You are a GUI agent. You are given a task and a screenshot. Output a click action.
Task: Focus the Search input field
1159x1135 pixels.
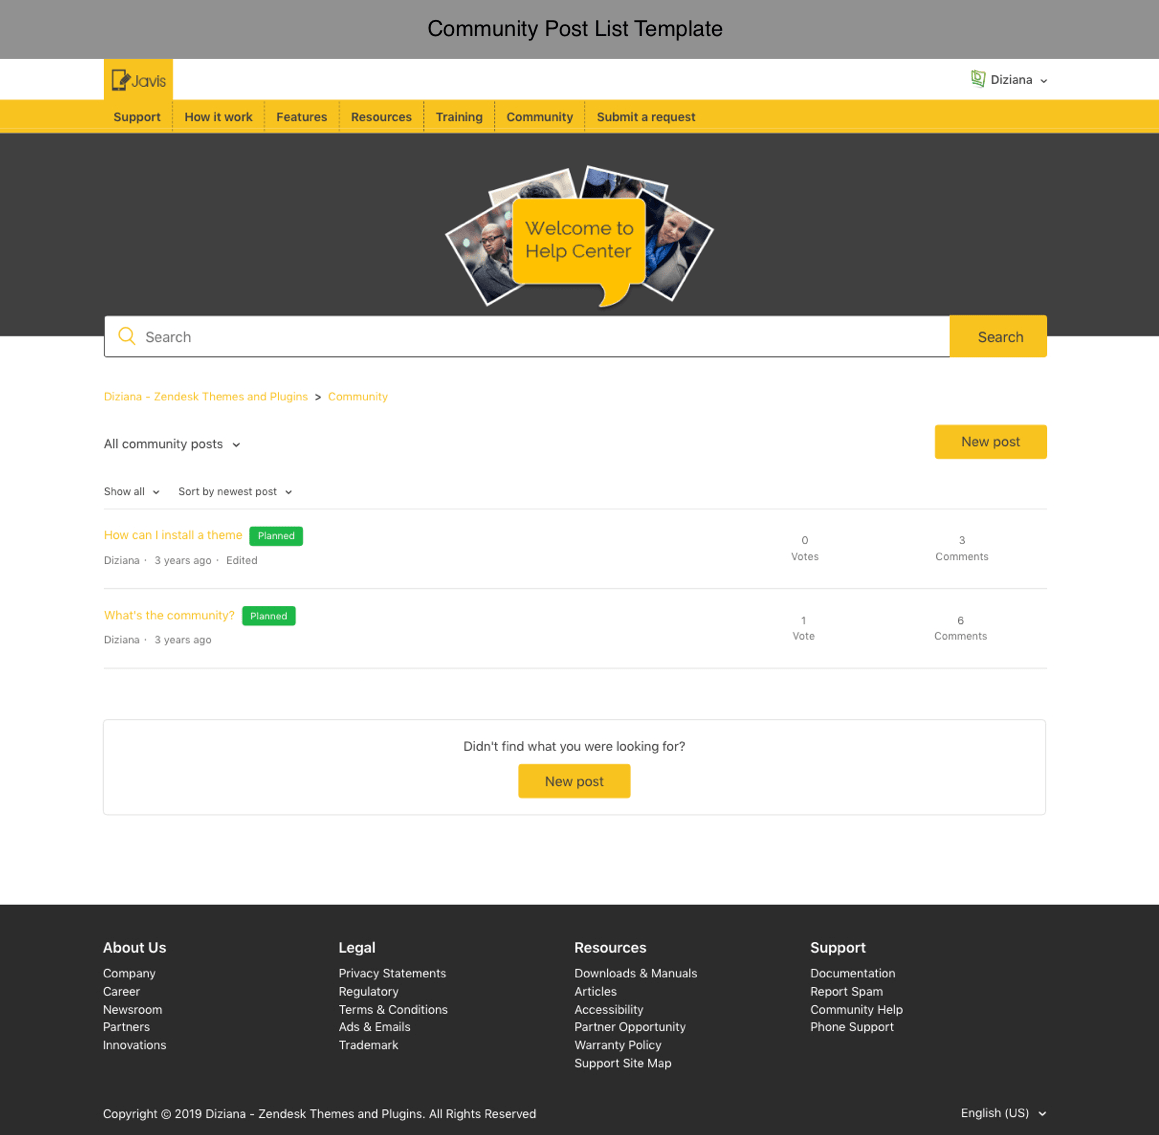(x=540, y=337)
